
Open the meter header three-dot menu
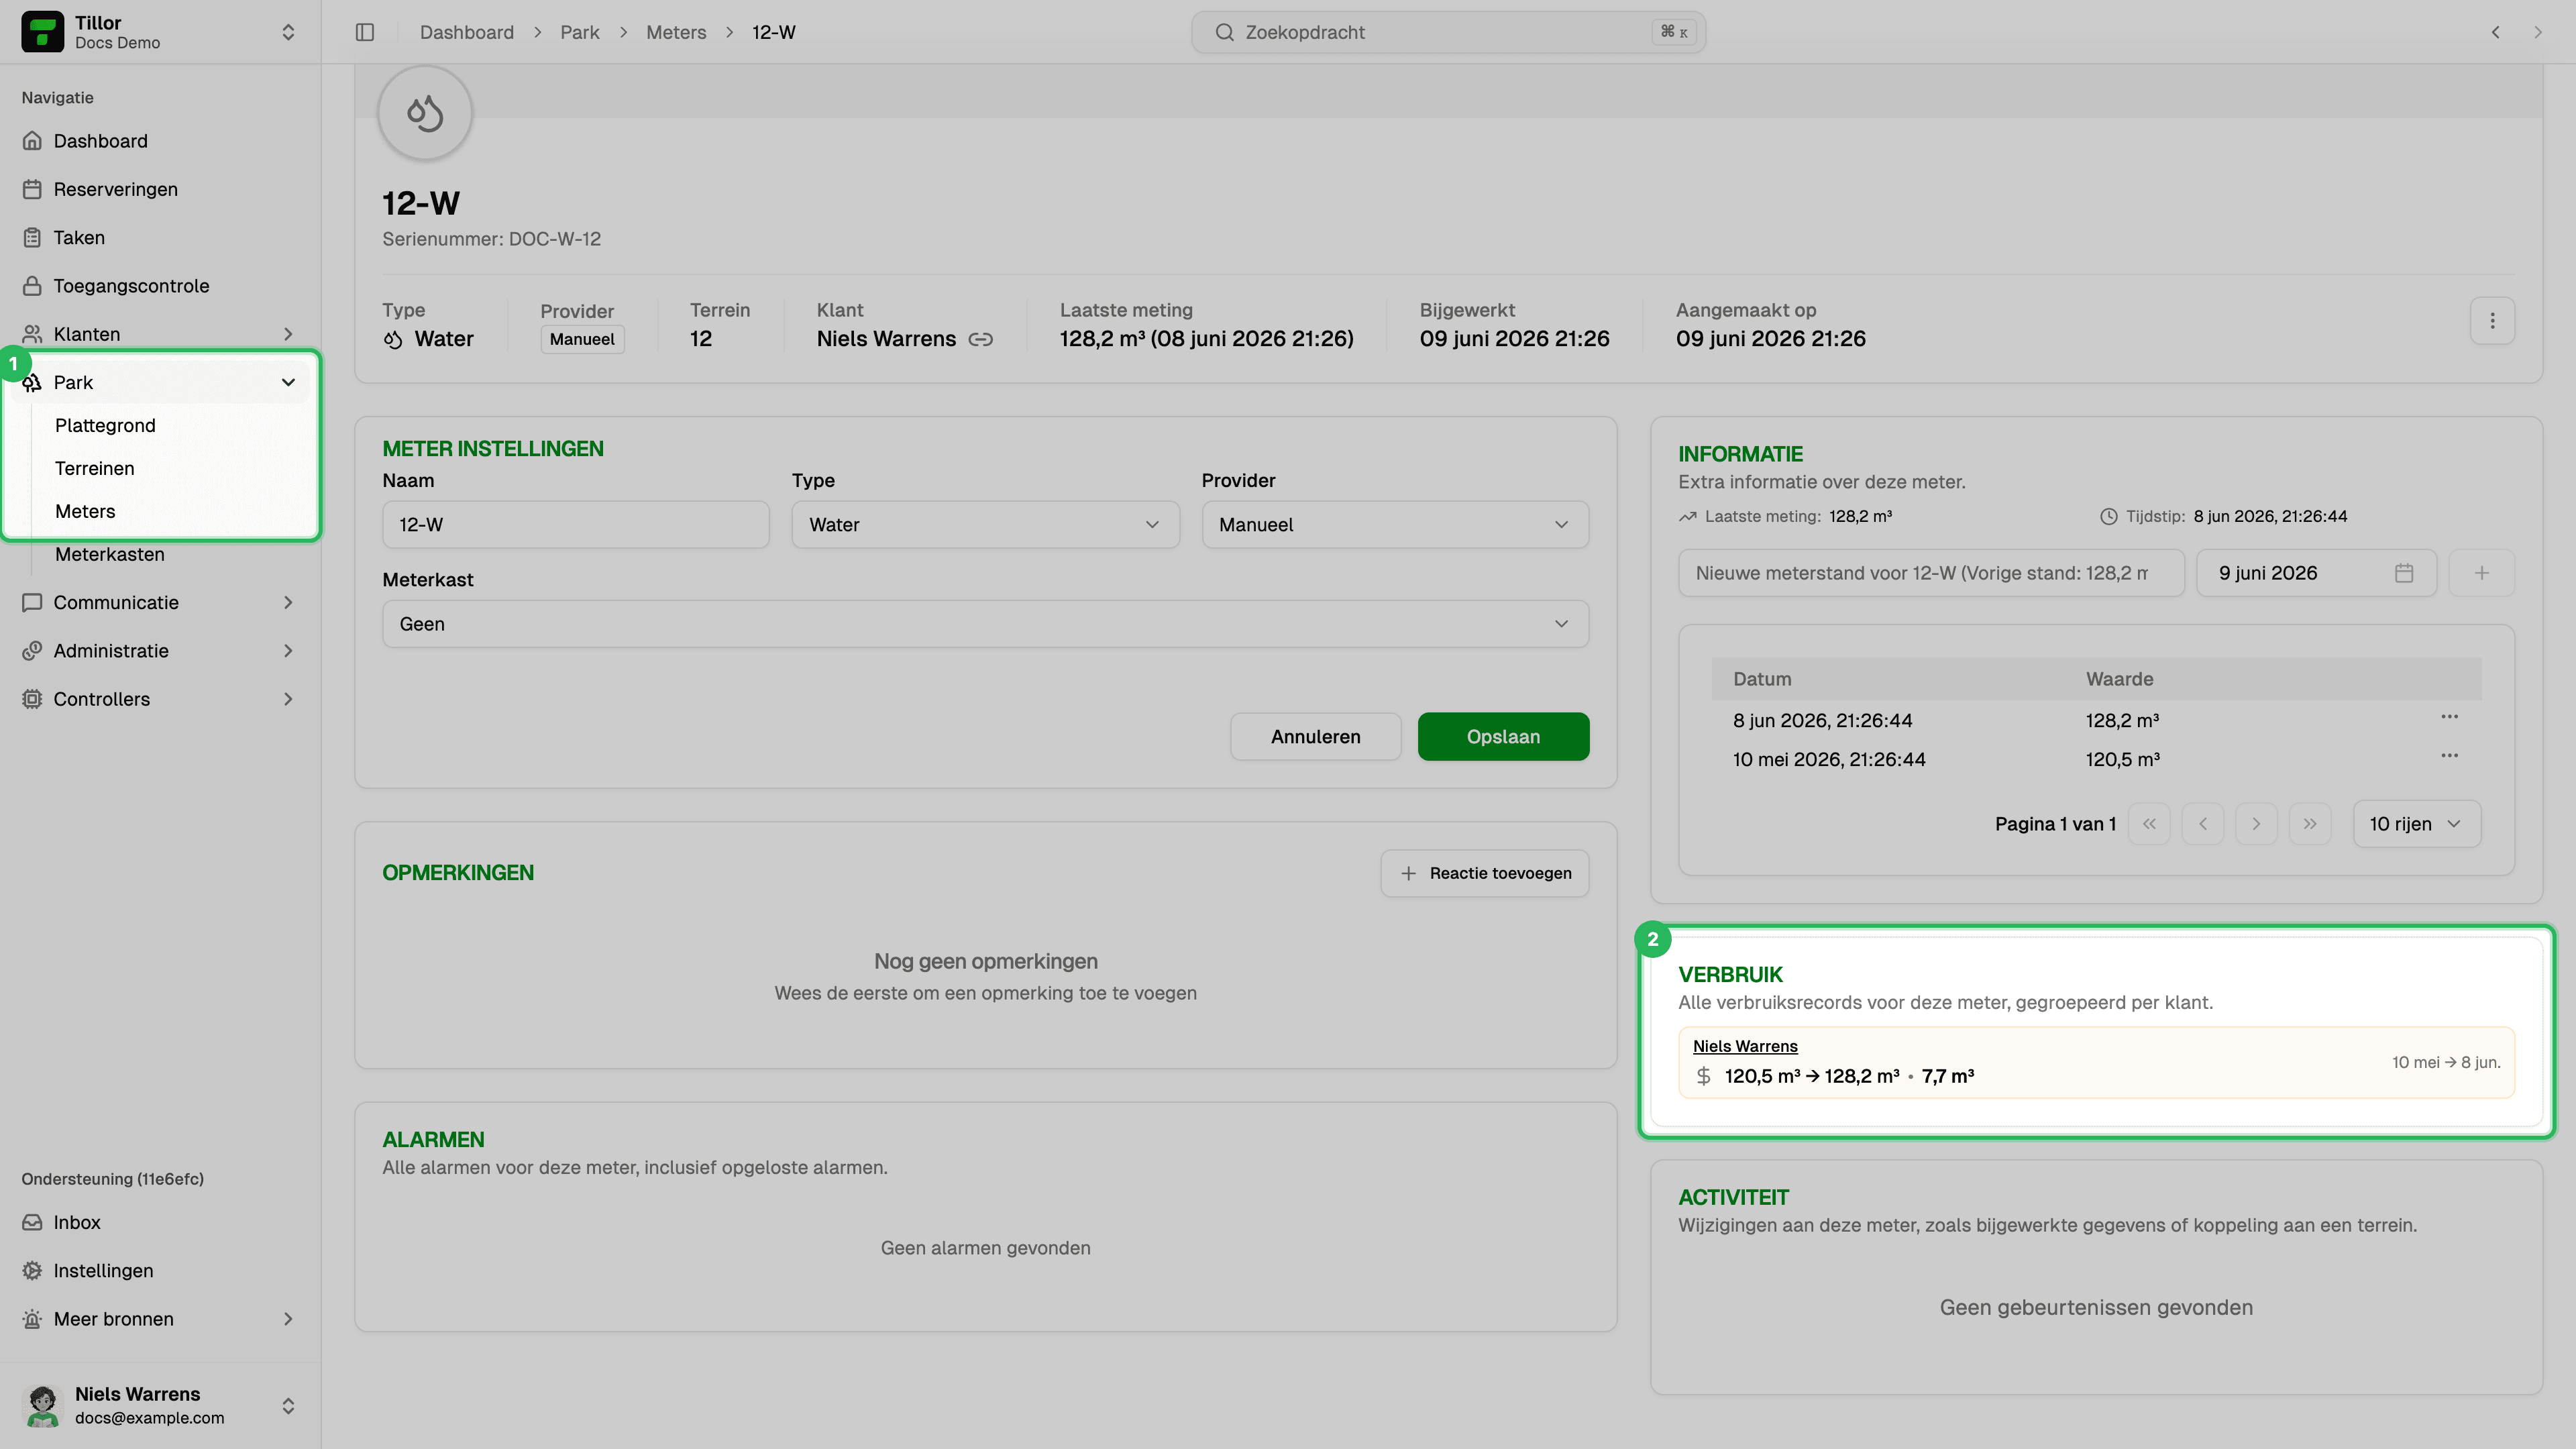click(2492, 321)
